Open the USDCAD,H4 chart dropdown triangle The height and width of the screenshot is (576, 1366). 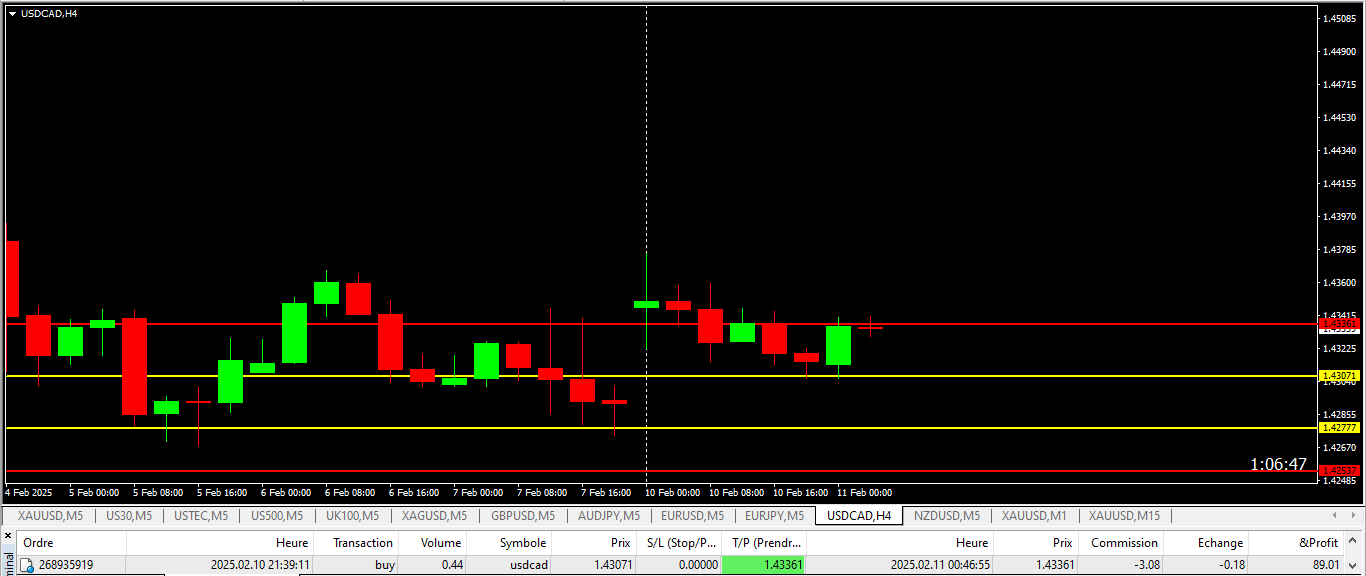click(12, 13)
